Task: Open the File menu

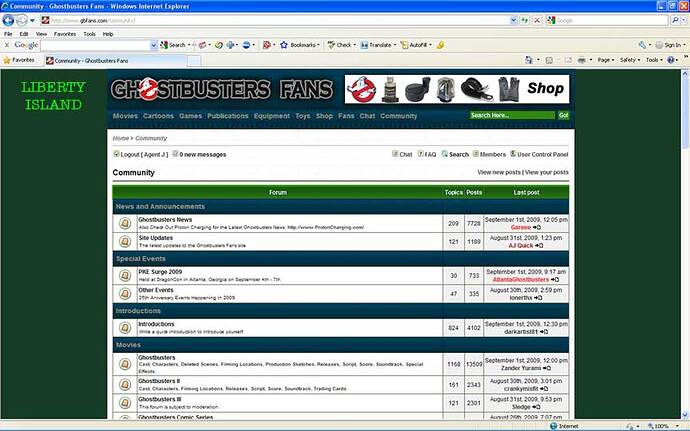Action: 8,34
